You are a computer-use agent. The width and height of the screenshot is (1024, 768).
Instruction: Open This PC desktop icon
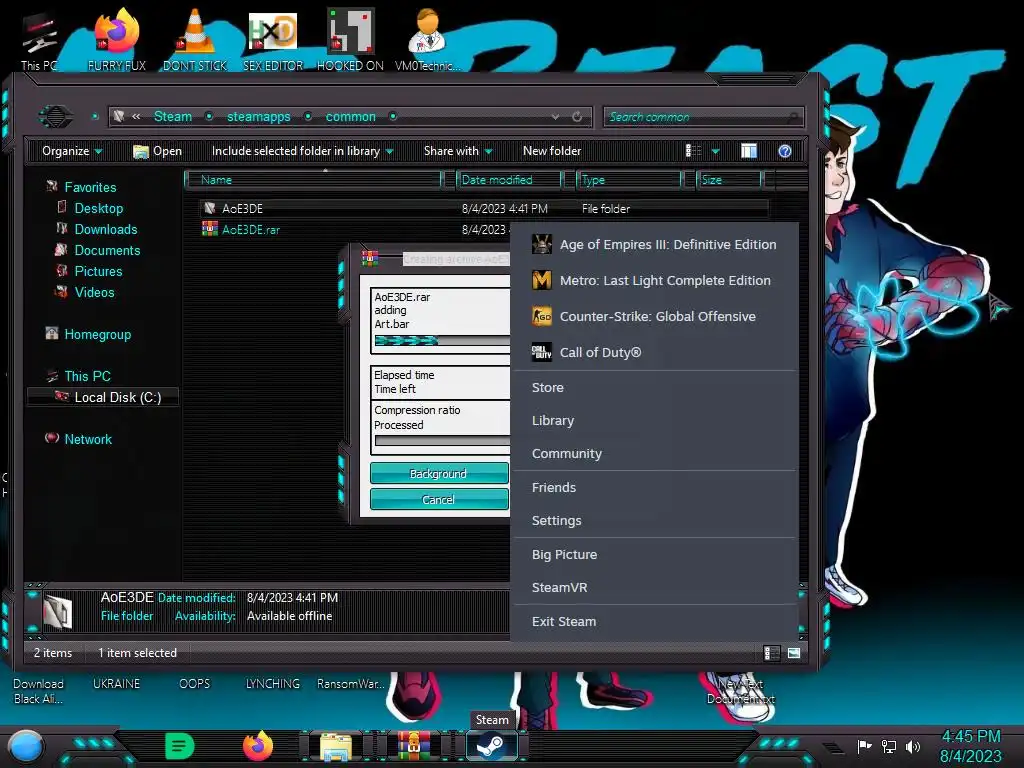coord(39,41)
